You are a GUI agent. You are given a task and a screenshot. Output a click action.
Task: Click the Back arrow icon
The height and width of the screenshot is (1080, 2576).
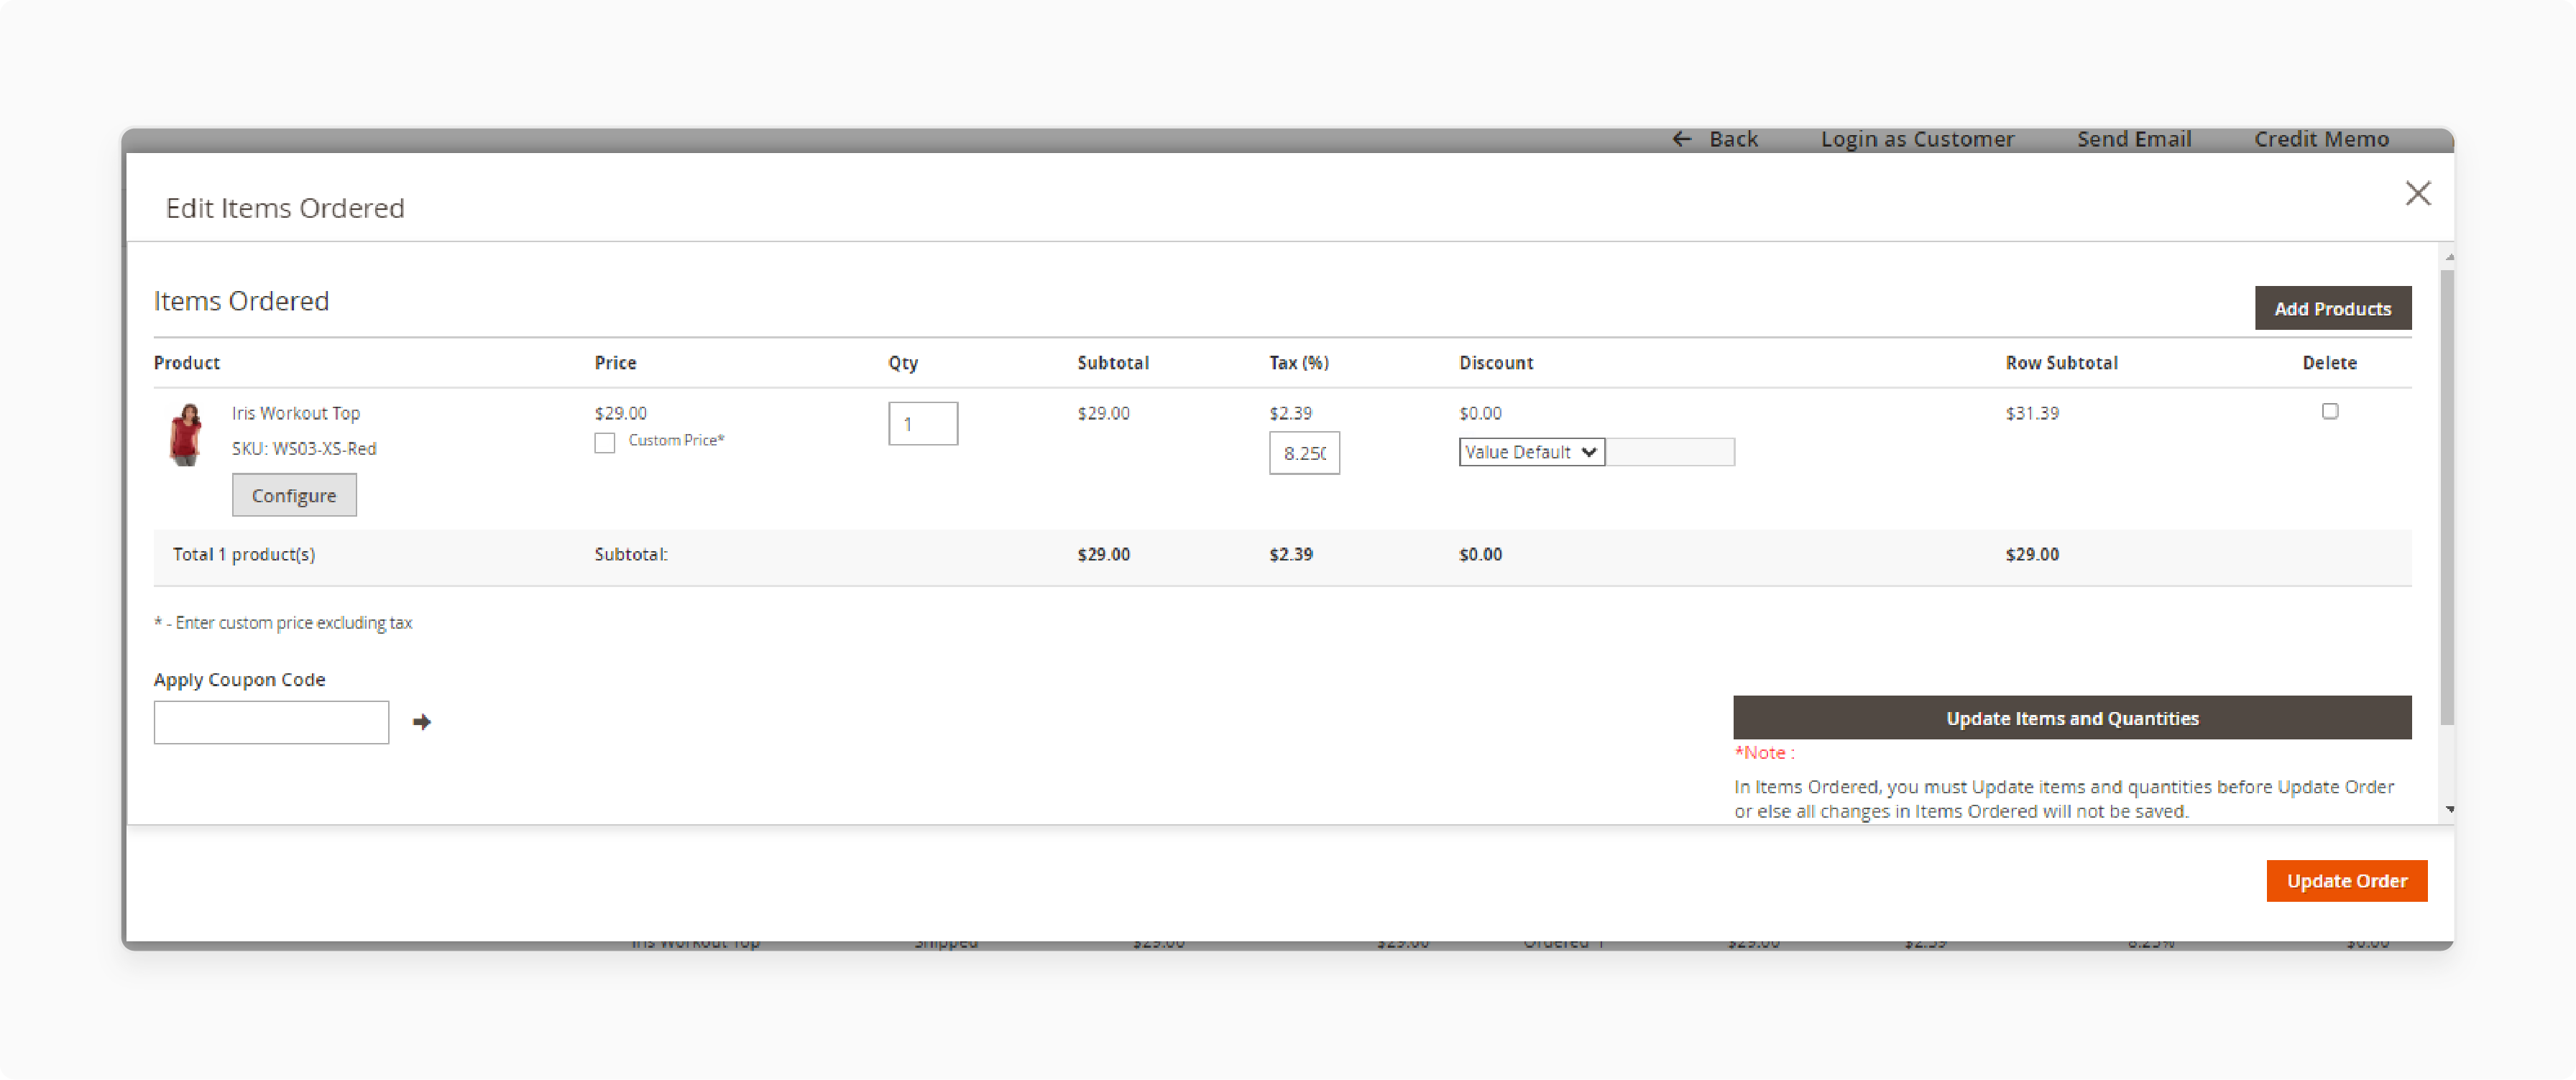pyautogui.click(x=1682, y=139)
